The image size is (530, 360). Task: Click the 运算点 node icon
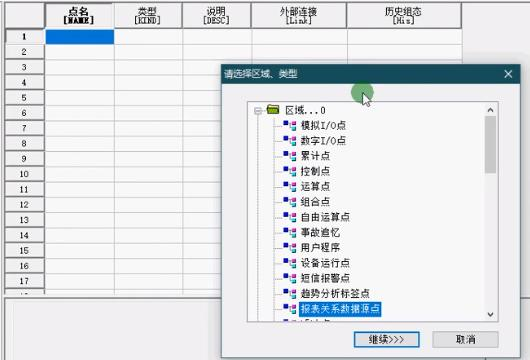point(290,186)
